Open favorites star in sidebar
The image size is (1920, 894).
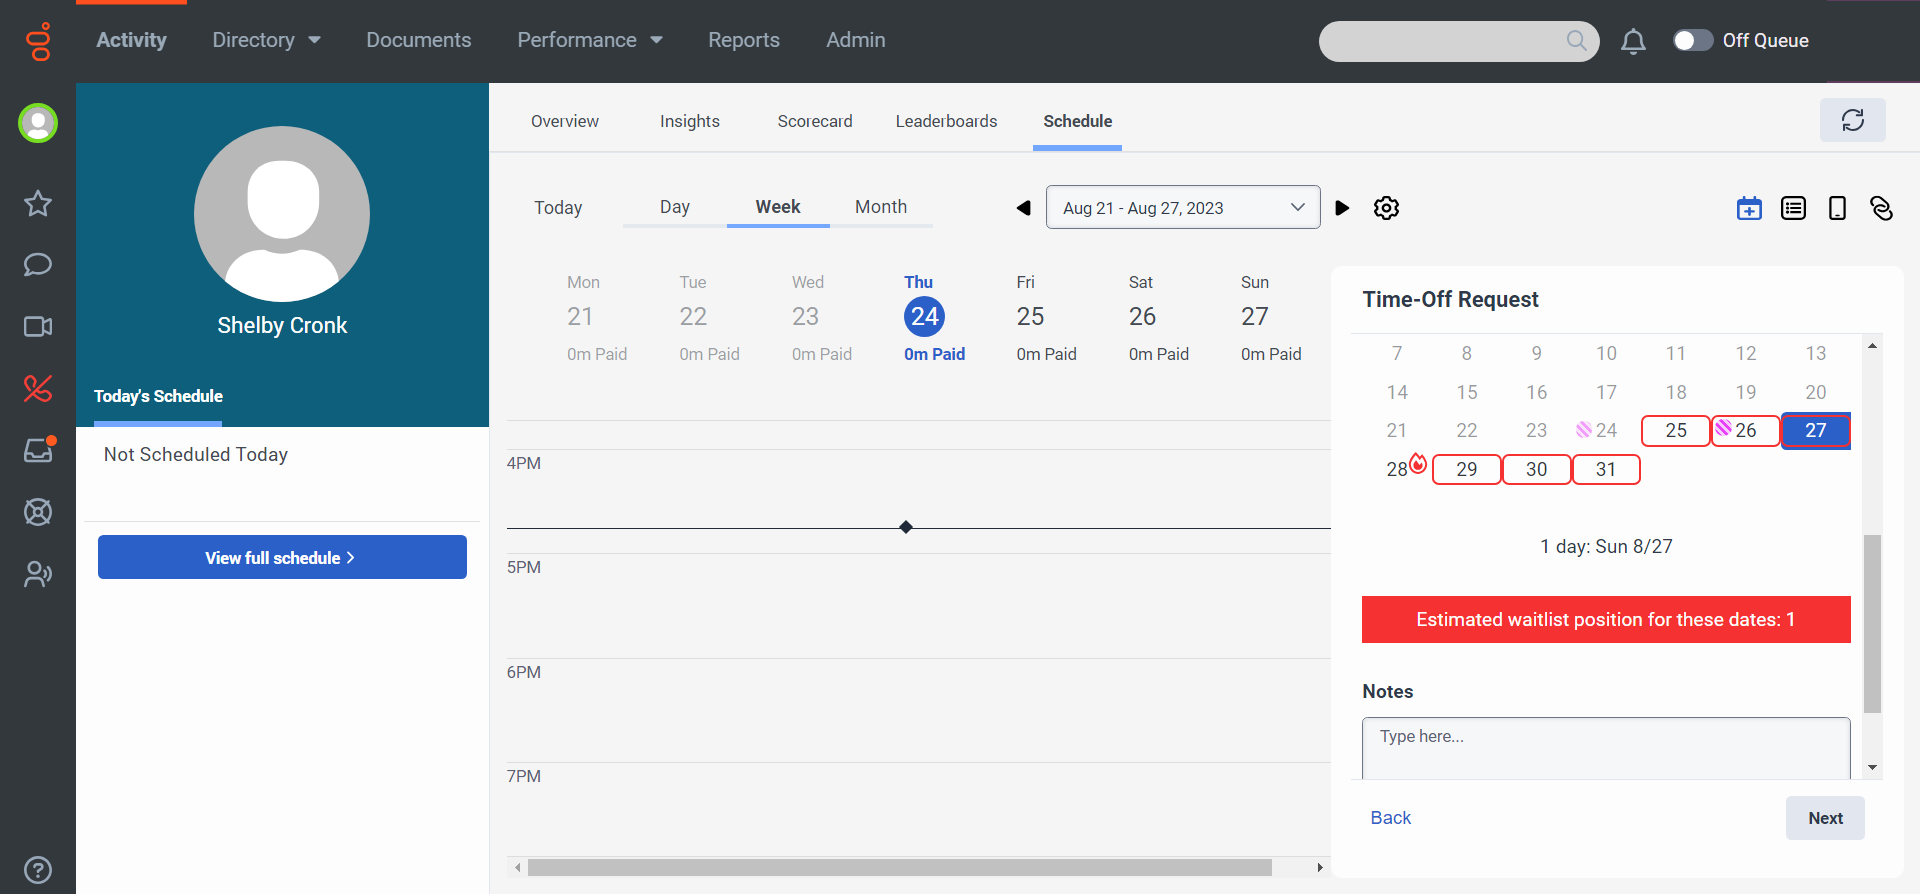(x=38, y=204)
